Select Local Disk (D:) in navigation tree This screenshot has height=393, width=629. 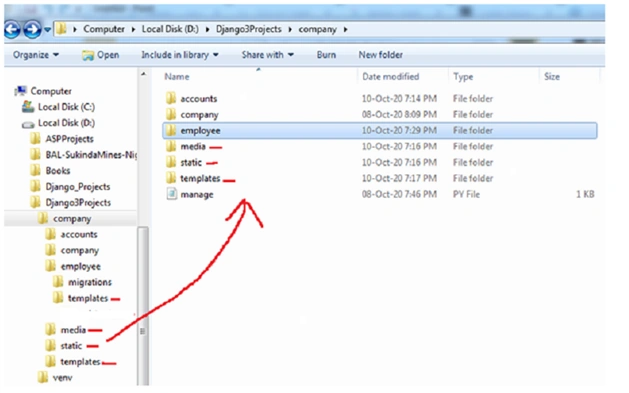pos(66,123)
